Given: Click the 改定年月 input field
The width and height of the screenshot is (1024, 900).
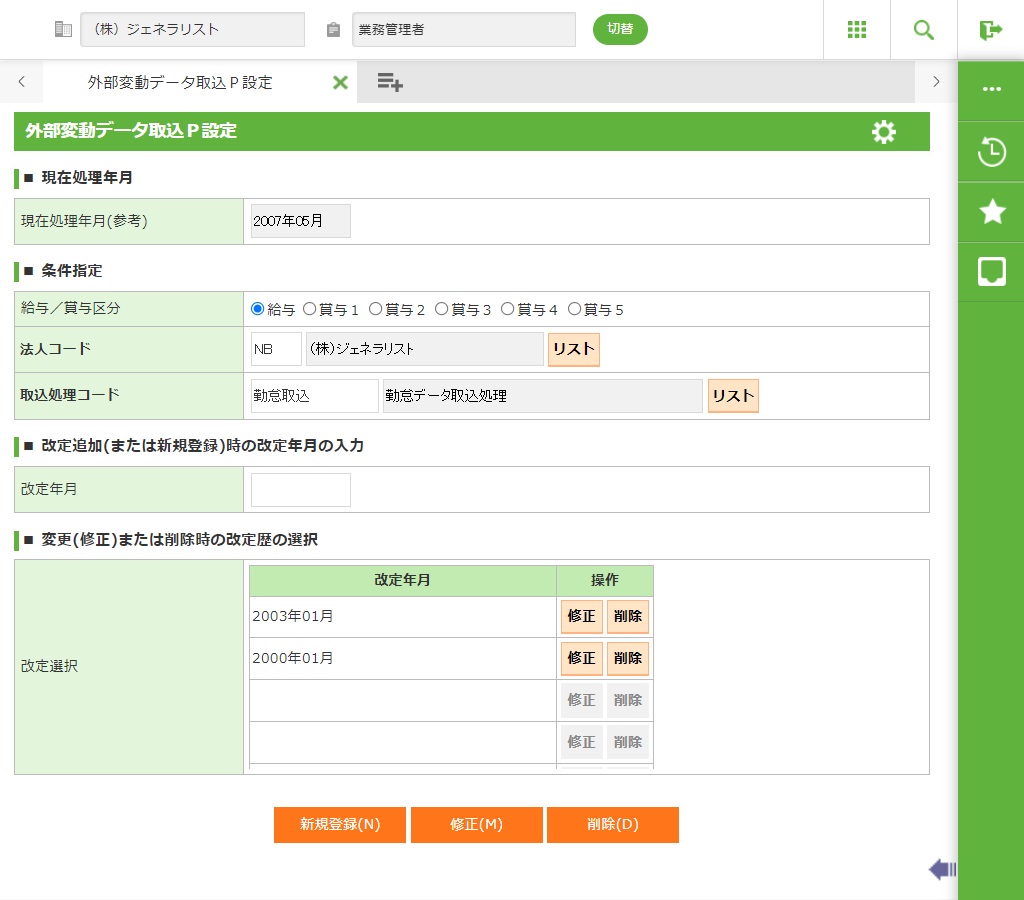Looking at the screenshot, I should coord(301,490).
